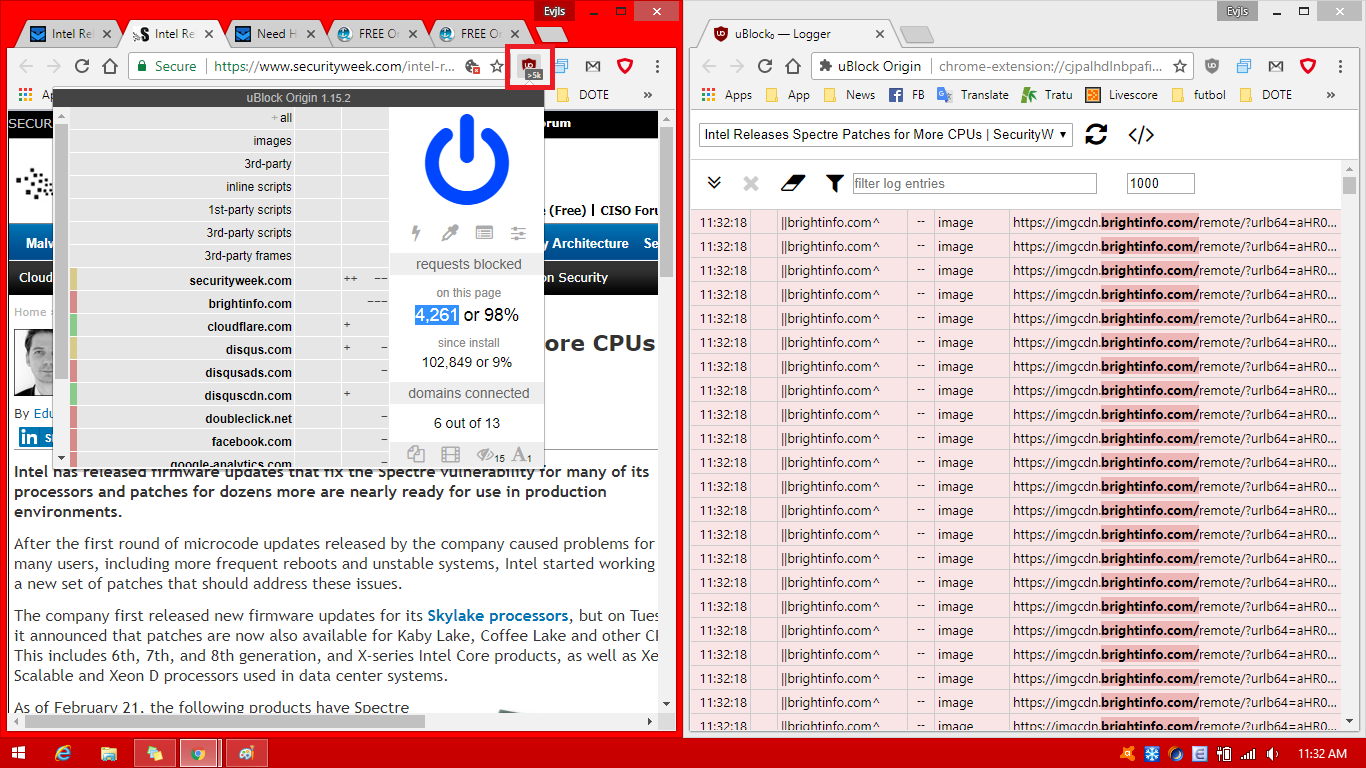This screenshot has width=1366, height=768.
Task: Open the News bookmark folder
Action: point(849,95)
